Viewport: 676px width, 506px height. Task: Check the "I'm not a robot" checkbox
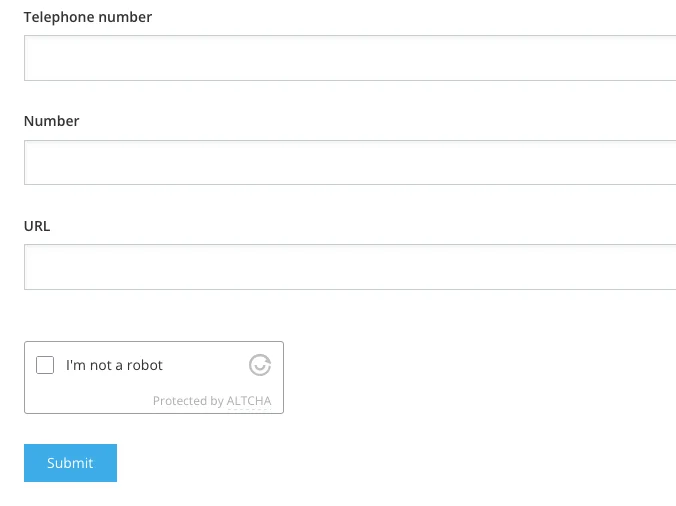pyautogui.click(x=45, y=365)
